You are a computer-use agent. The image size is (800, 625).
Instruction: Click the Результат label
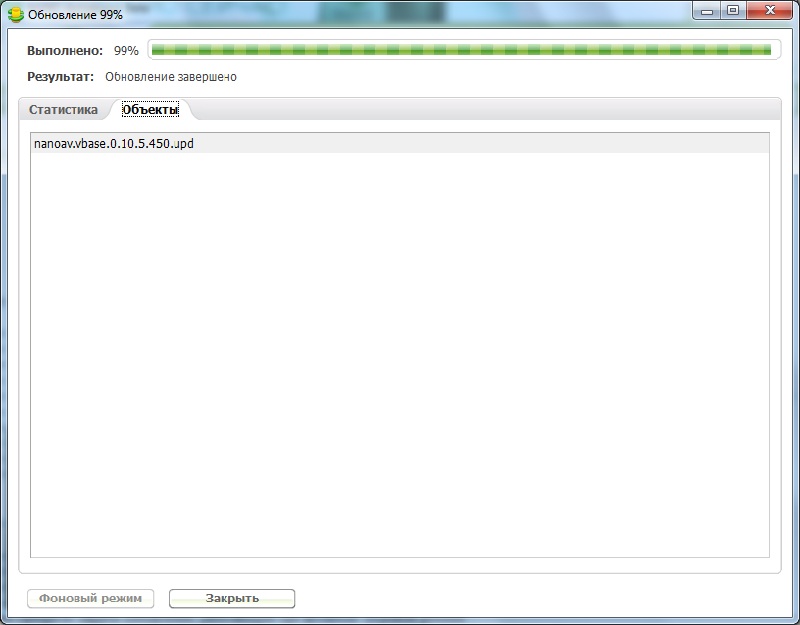(60, 77)
